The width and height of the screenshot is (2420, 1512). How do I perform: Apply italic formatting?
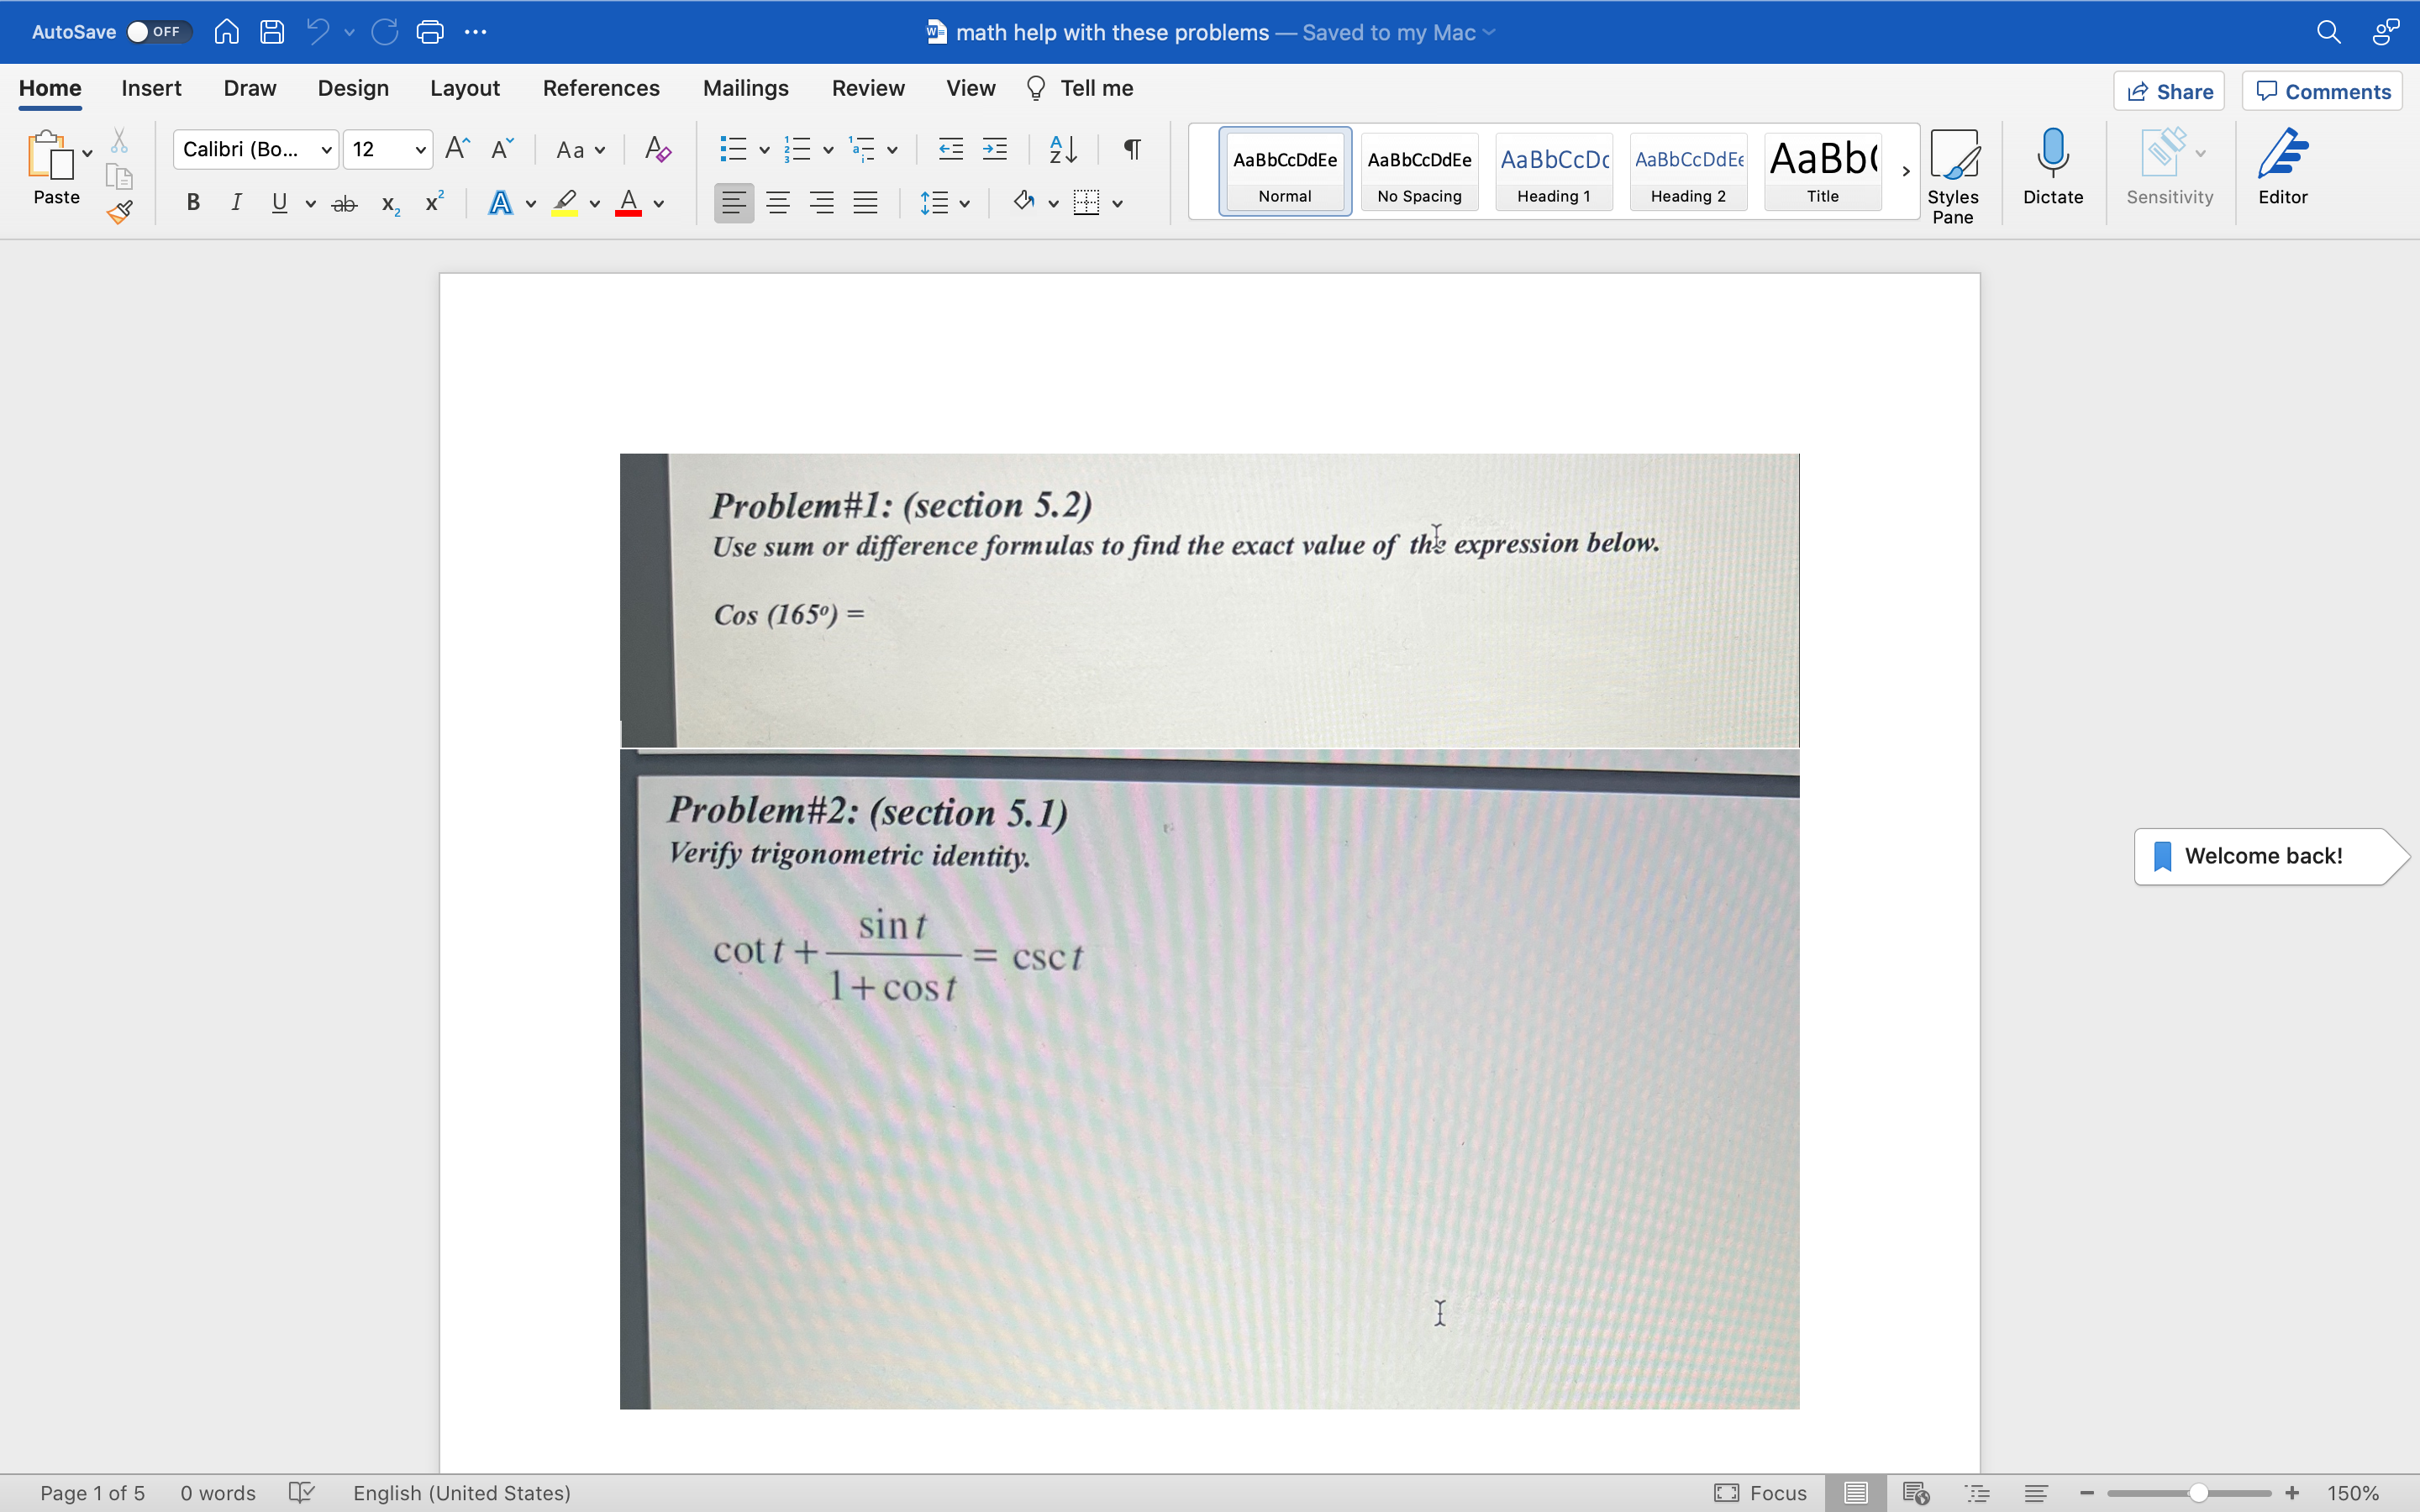(x=236, y=203)
